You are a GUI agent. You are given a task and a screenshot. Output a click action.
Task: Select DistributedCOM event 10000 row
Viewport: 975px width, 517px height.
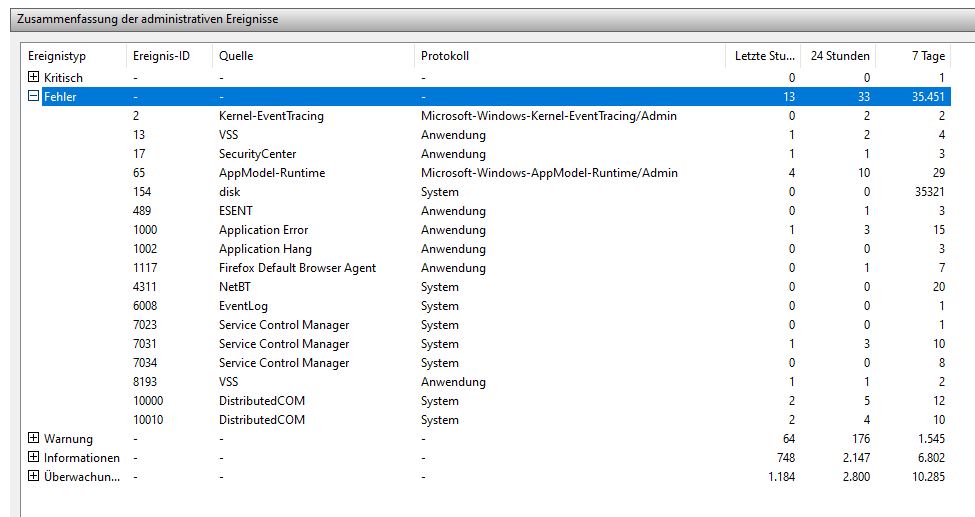pos(496,401)
